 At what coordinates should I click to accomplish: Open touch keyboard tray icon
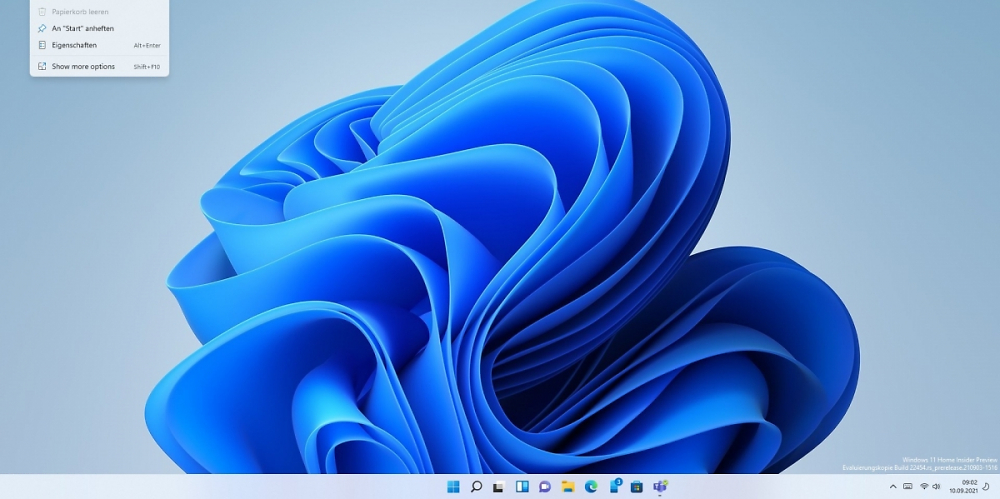(x=908, y=487)
